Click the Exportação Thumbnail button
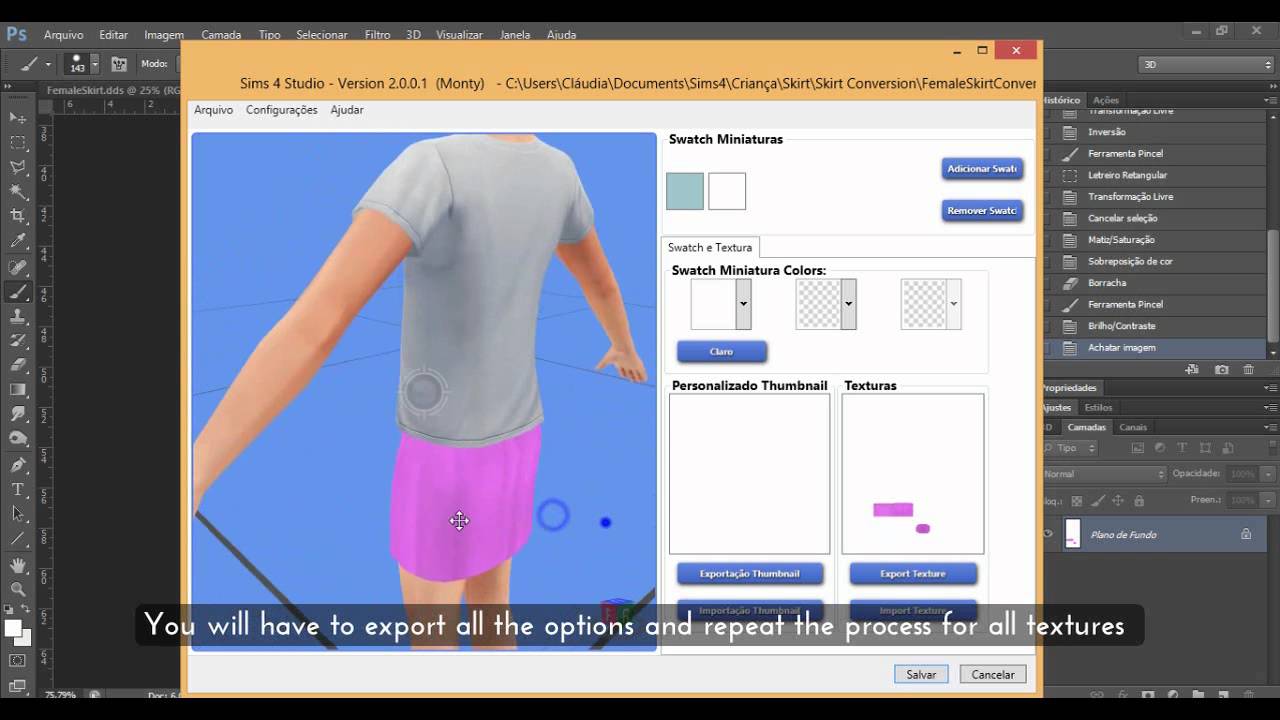Viewport: 1280px width, 720px height. coord(750,574)
